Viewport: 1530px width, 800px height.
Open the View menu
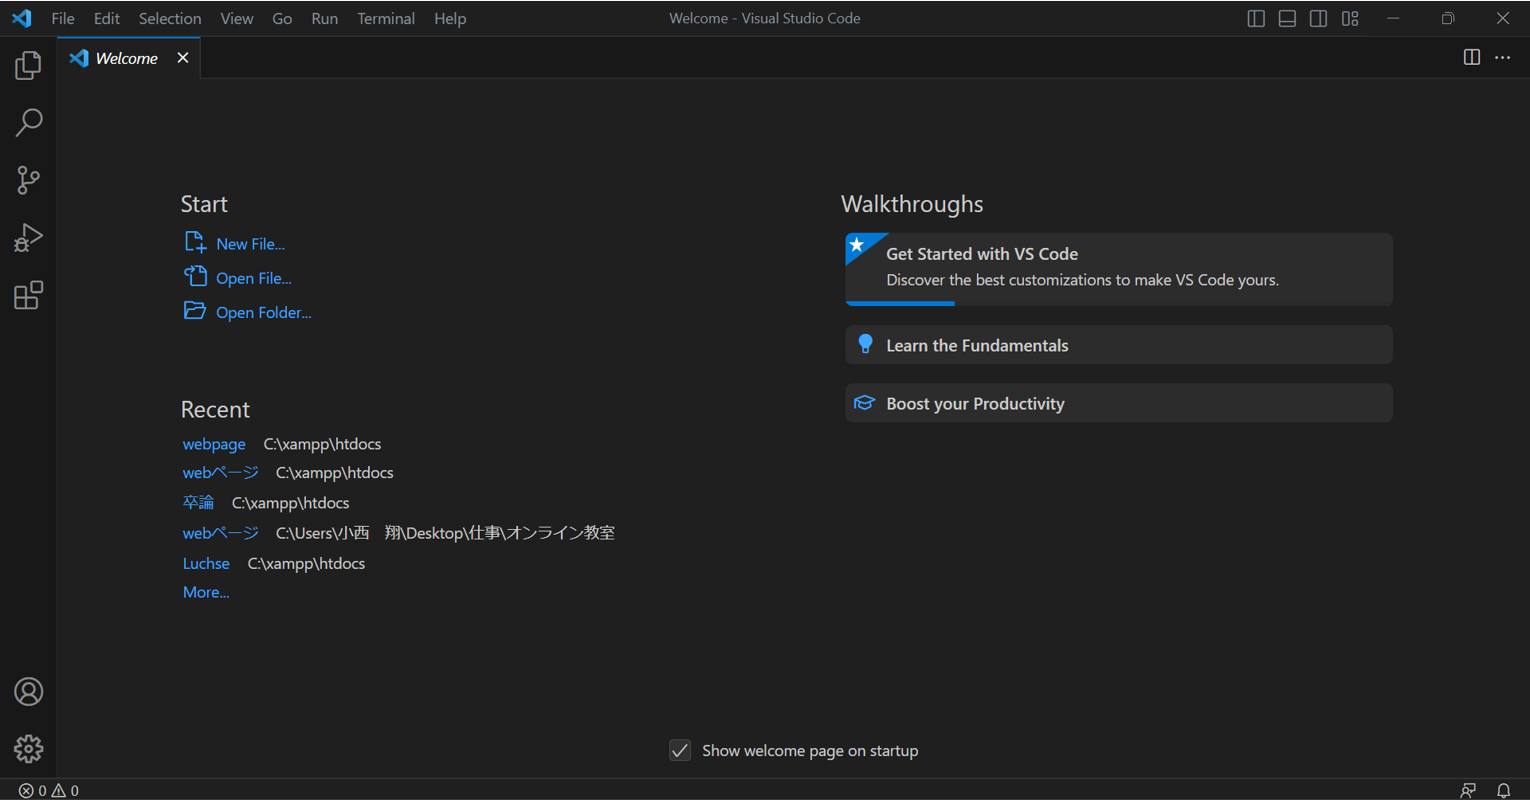tap(237, 18)
